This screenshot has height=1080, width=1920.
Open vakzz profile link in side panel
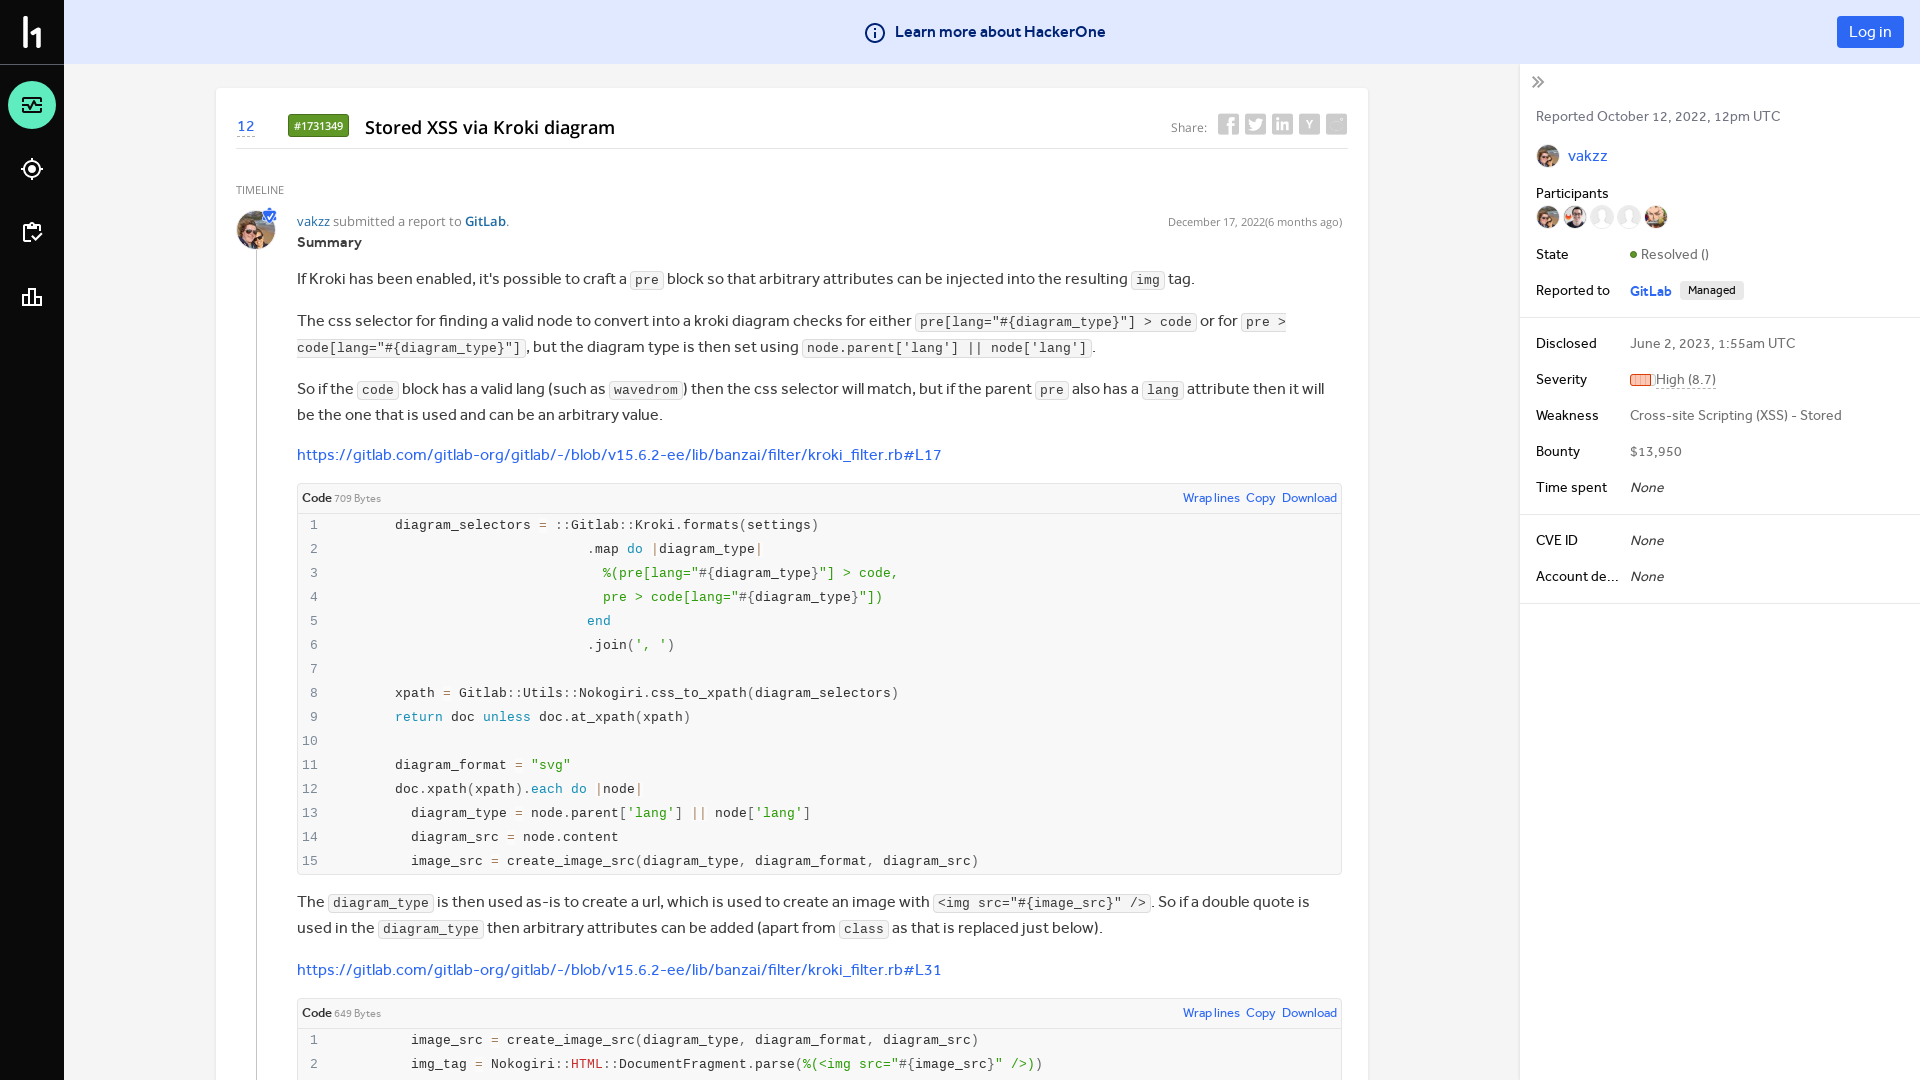[x=1587, y=156]
